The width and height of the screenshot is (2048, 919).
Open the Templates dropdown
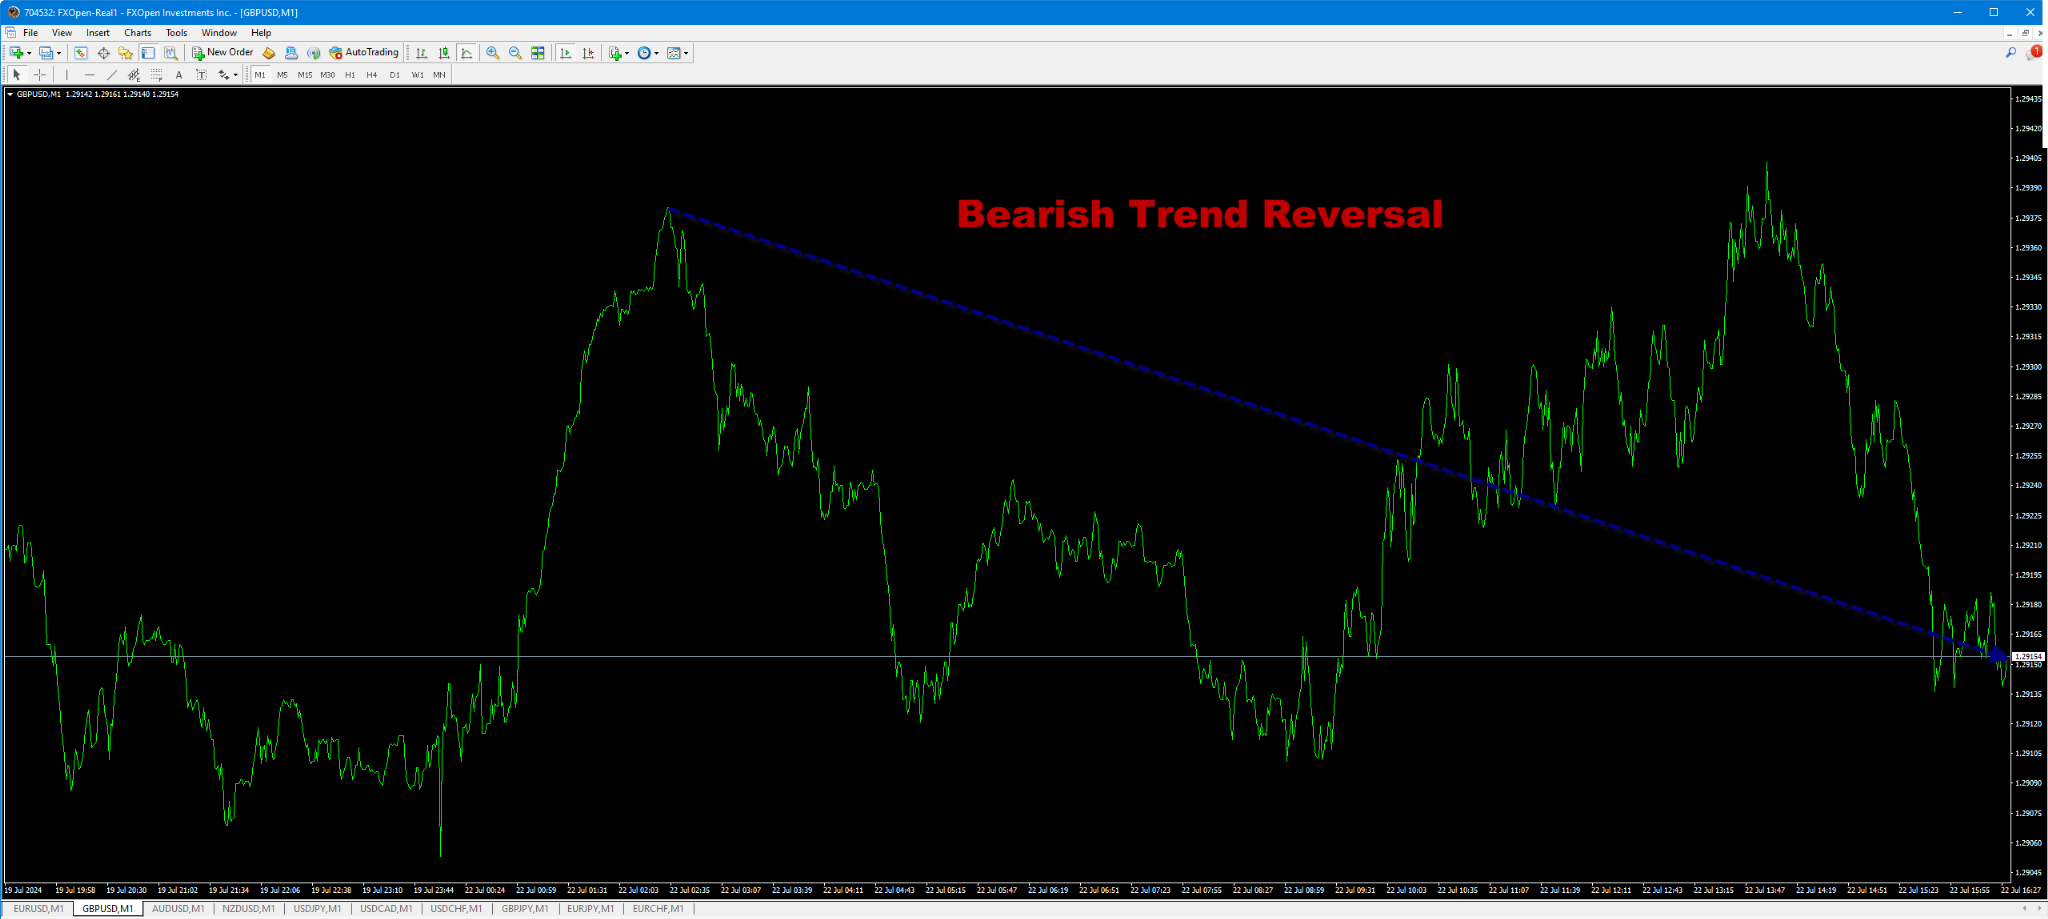pyautogui.click(x=686, y=53)
